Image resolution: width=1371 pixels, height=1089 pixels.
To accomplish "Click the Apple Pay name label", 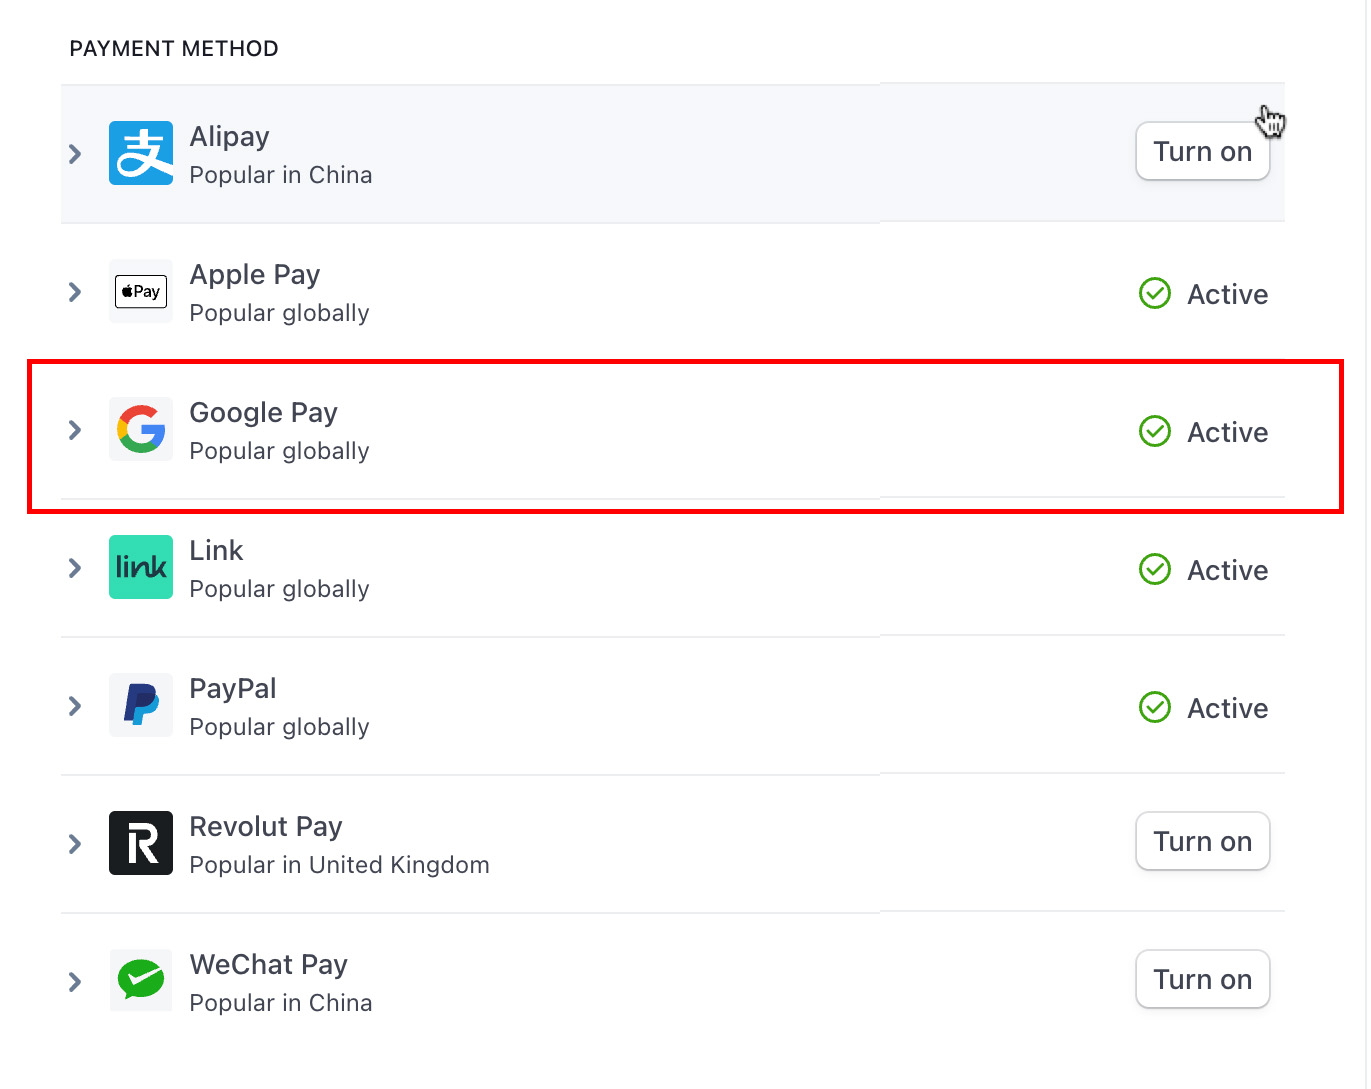I will tap(255, 275).
